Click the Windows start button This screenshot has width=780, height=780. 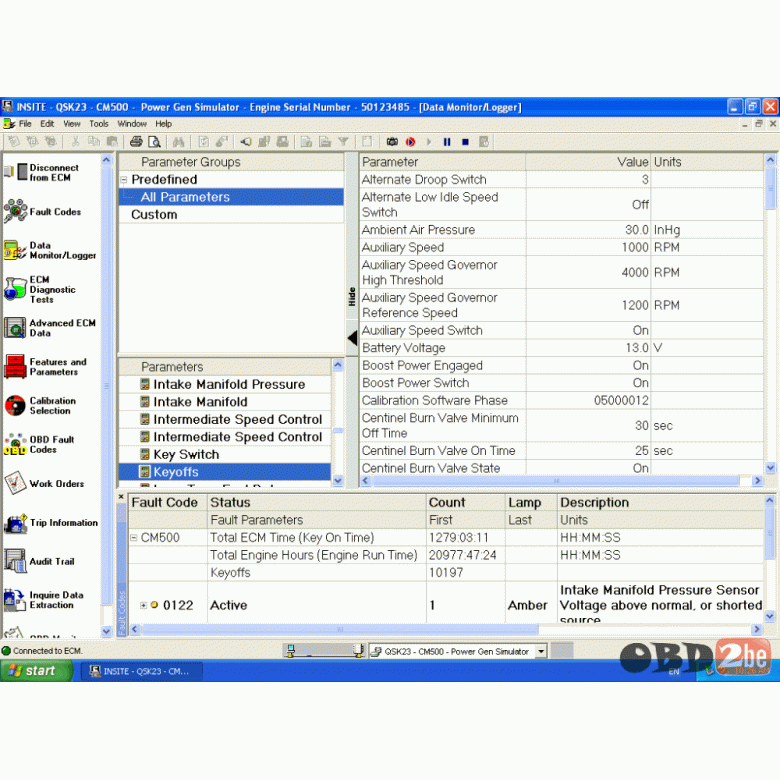point(36,671)
